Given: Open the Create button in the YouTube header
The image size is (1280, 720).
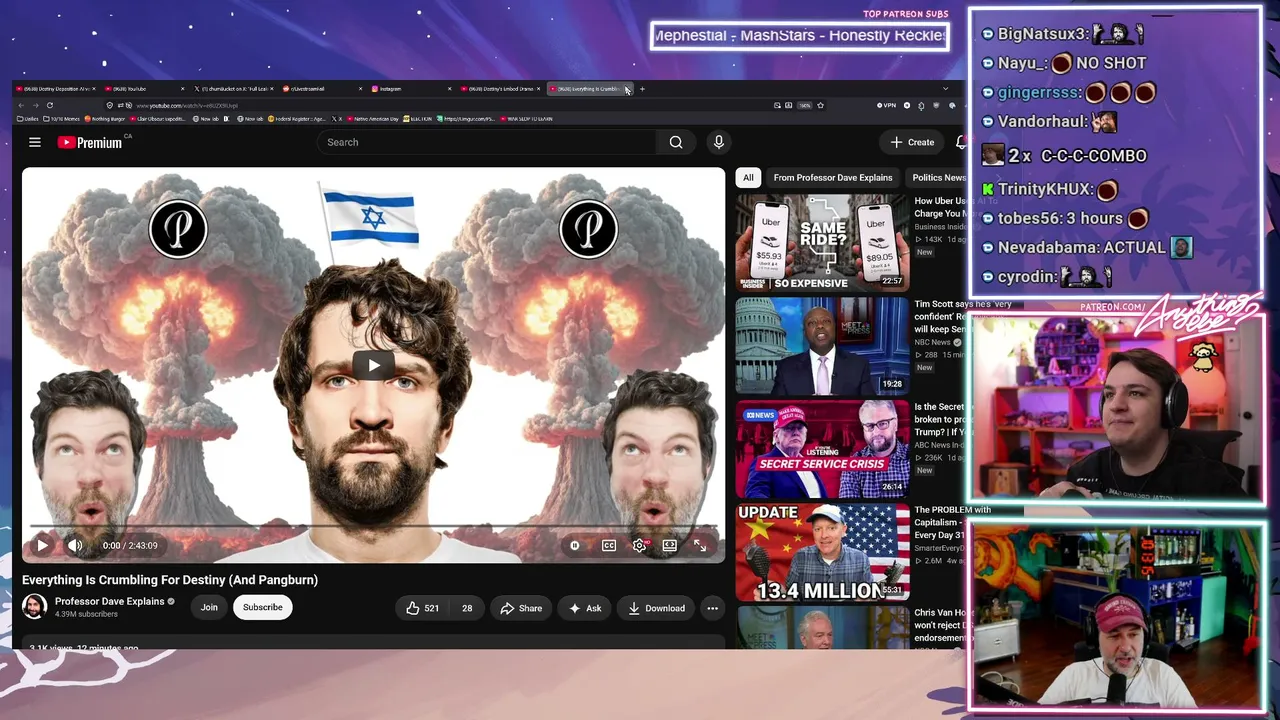Looking at the screenshot, I should (912, 142).
